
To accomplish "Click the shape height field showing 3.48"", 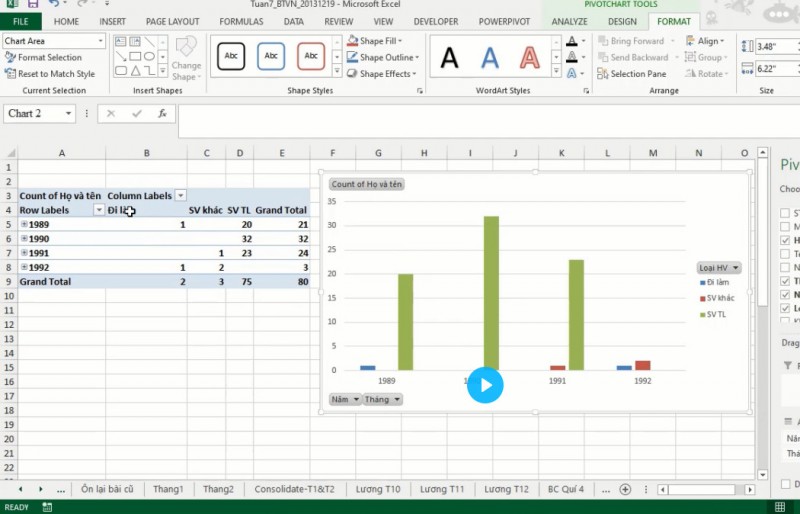I will [x=777, y=46].
